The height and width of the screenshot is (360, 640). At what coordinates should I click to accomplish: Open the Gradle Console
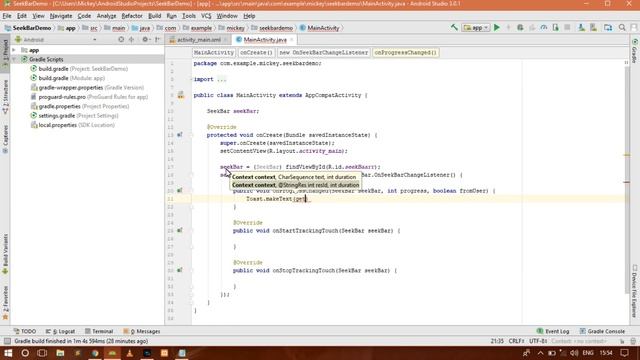click(602, 331)
